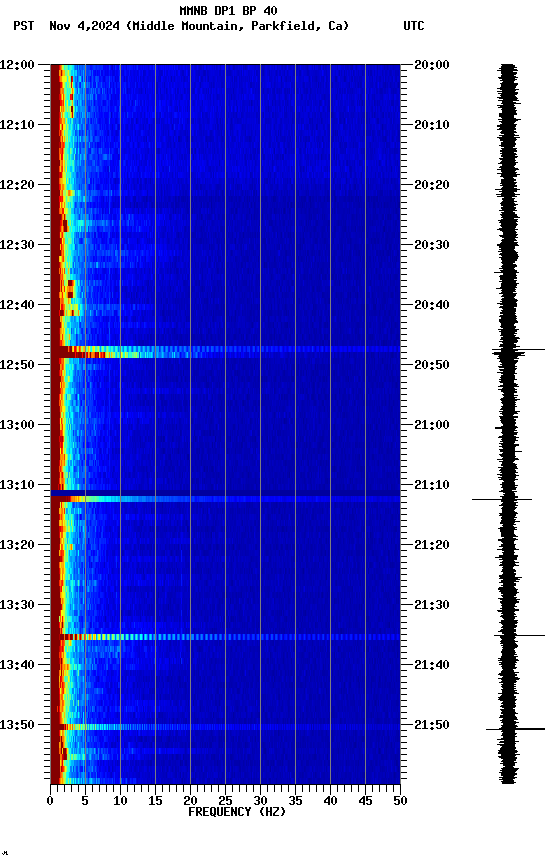Click the 15 Hz frequency tick label

[x=155, y=801]
